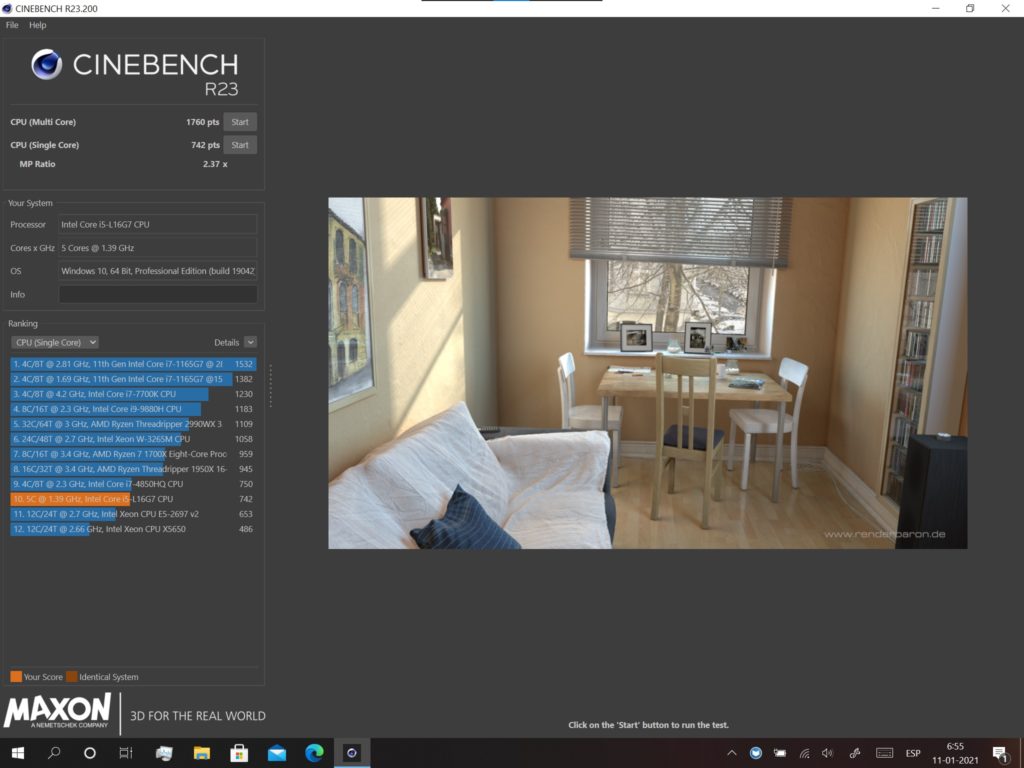Open the File menu
The height and width of the screenshot is (768, 1024).
coord(12,25)
